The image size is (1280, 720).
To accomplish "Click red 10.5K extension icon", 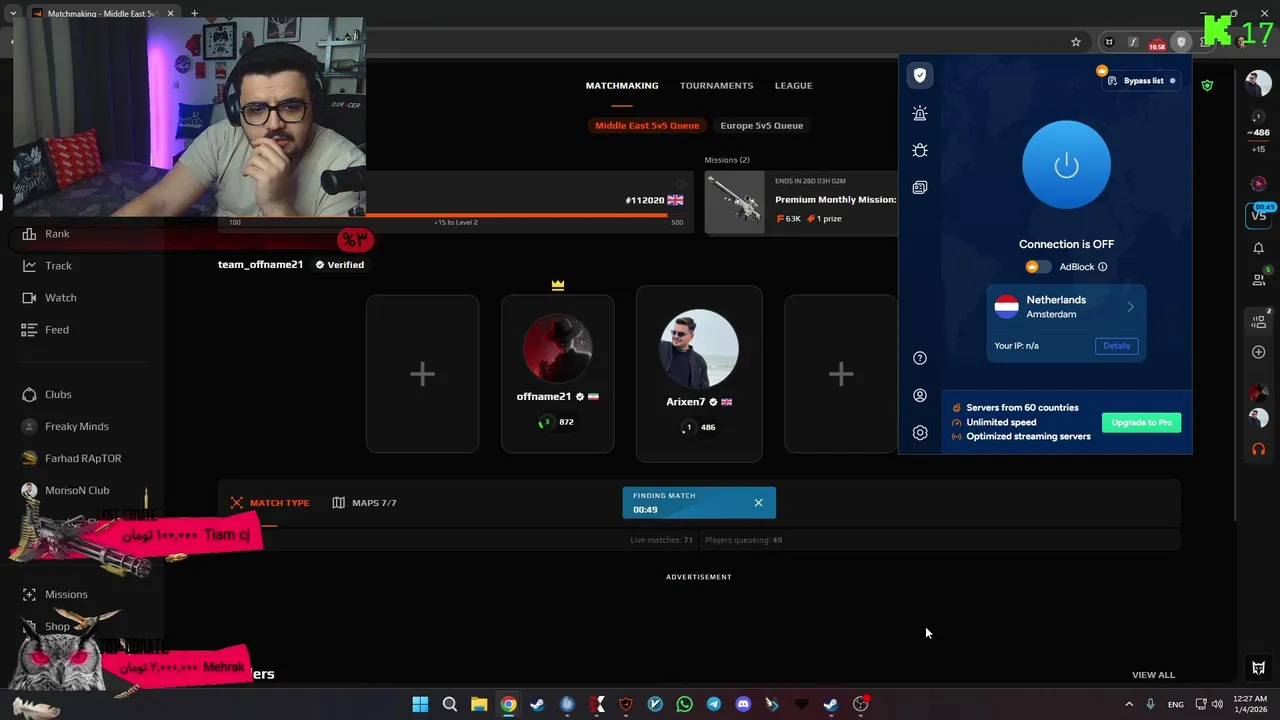I will (x=1157, y=43).
